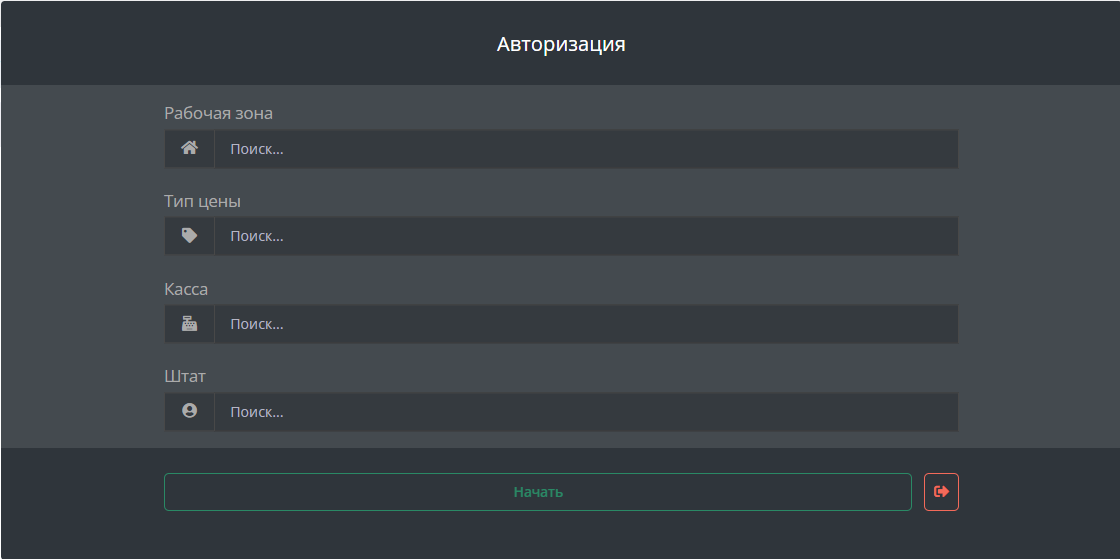Focus the Поиск... placeholder under Штат
1120x559 pixels.
(256, 412)
